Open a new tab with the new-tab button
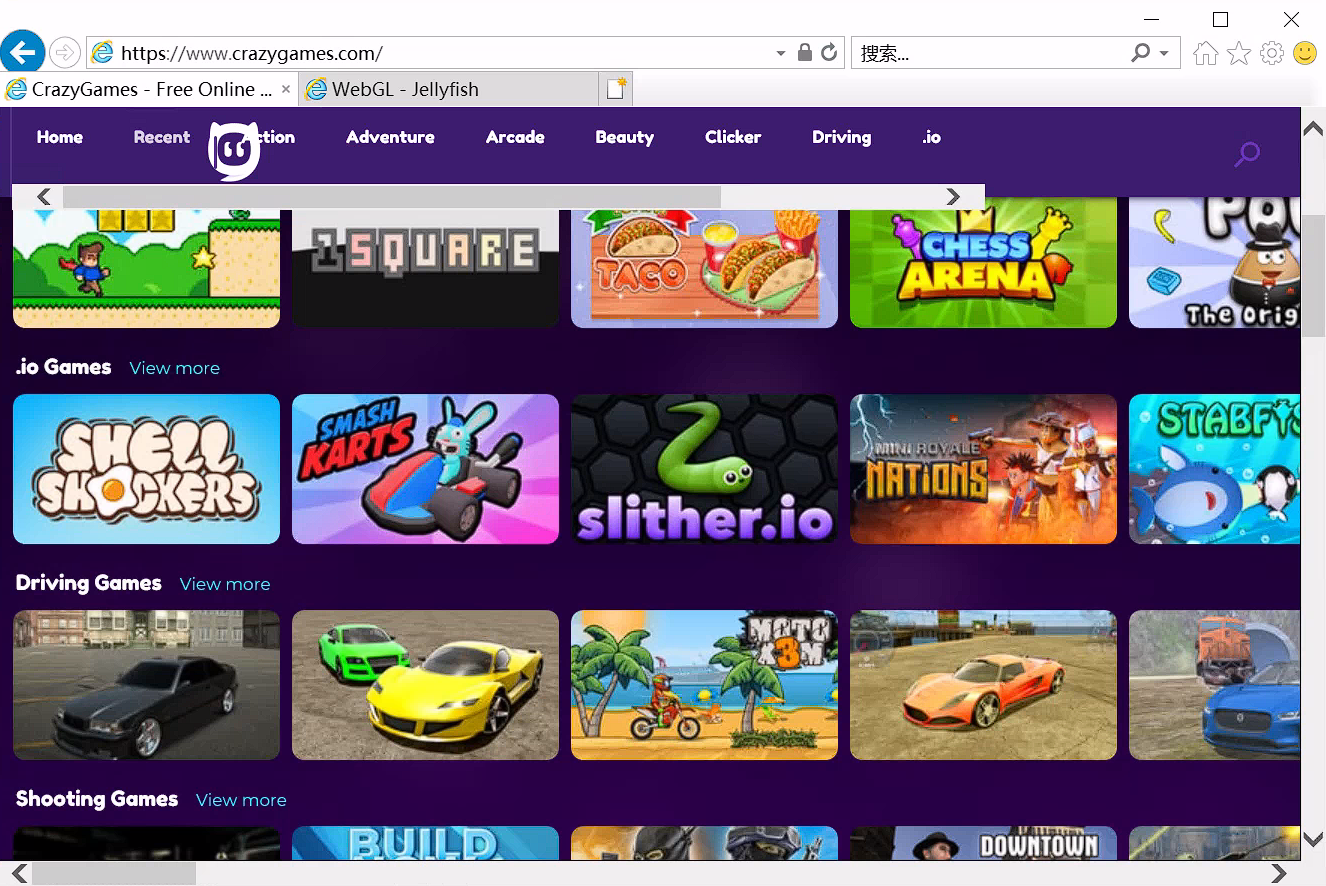Viewport: 1326px width, 886px height. pos(616,89)
